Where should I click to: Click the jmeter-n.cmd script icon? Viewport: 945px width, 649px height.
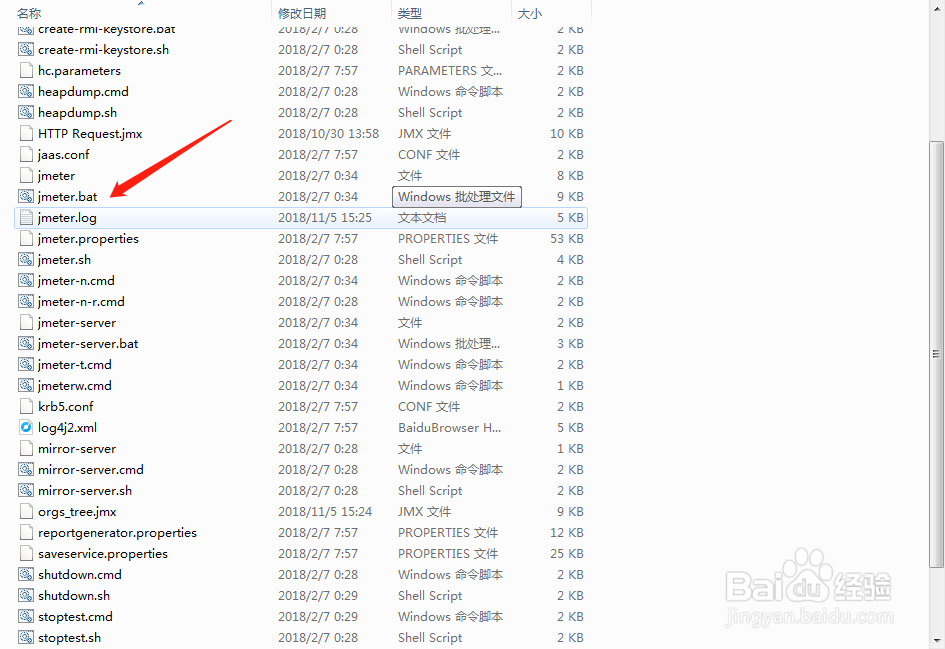pyautogui.click(x=26, y=281)
